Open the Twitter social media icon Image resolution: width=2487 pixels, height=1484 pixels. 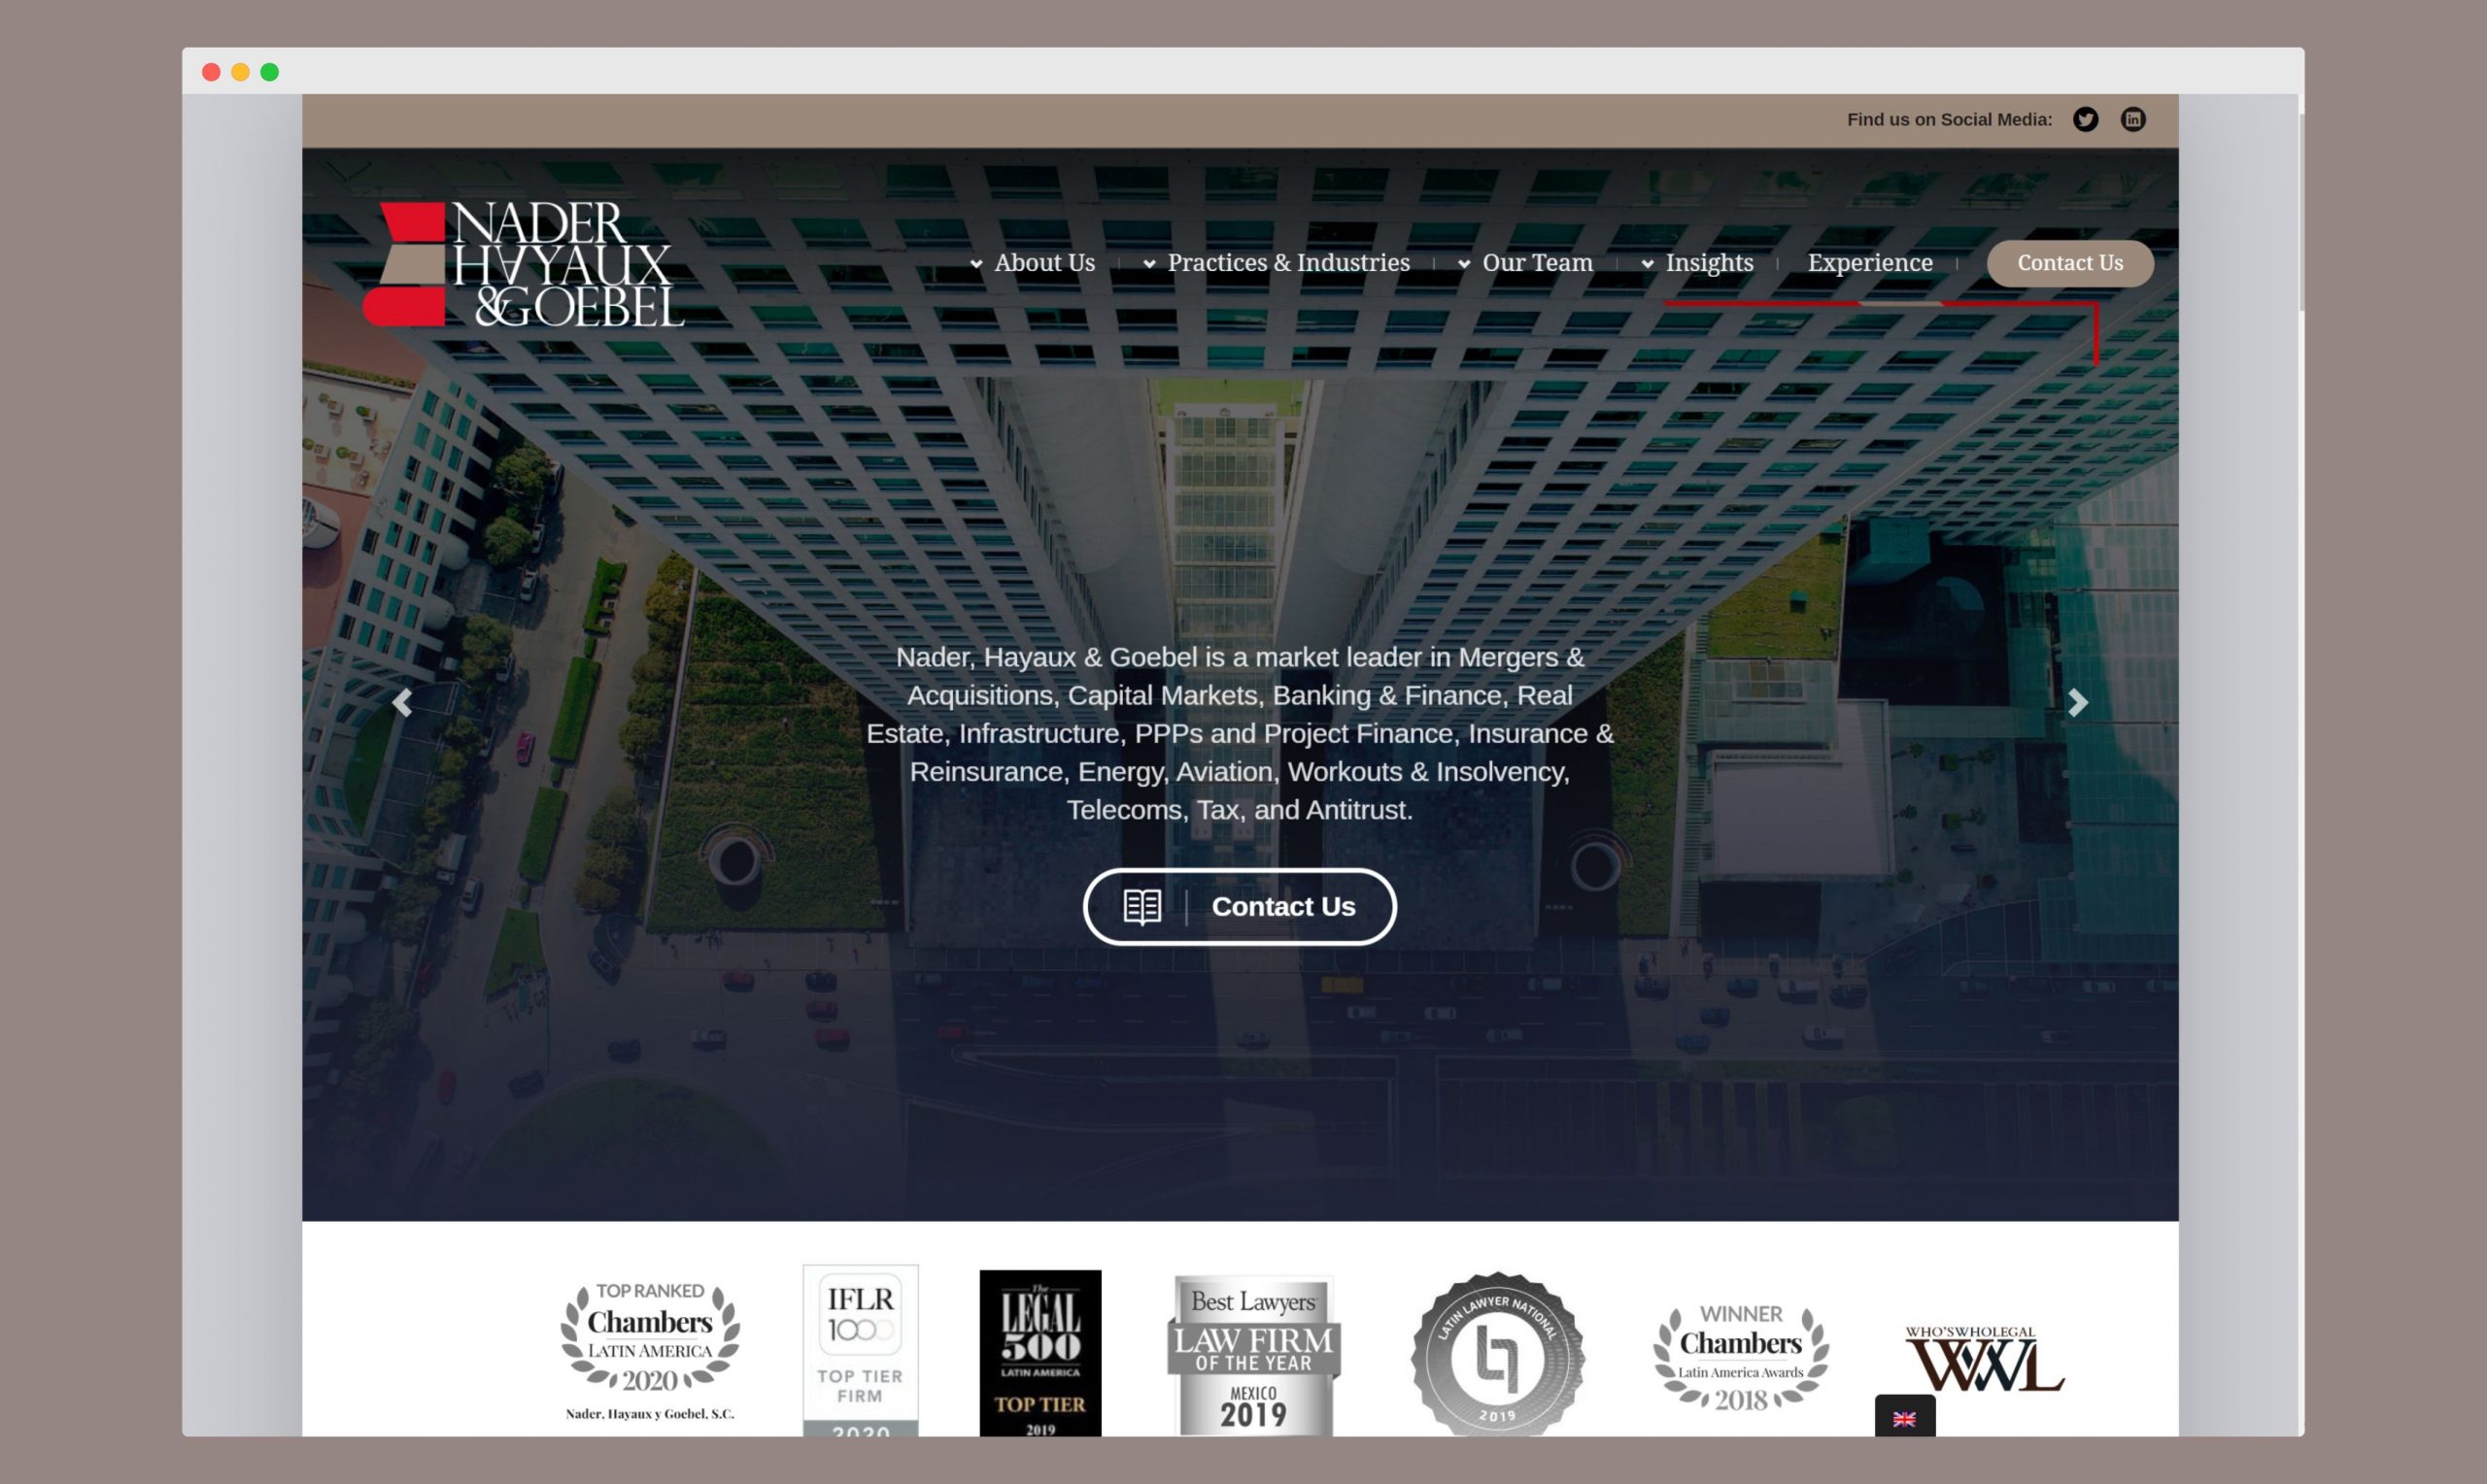tap(2085, 120)
